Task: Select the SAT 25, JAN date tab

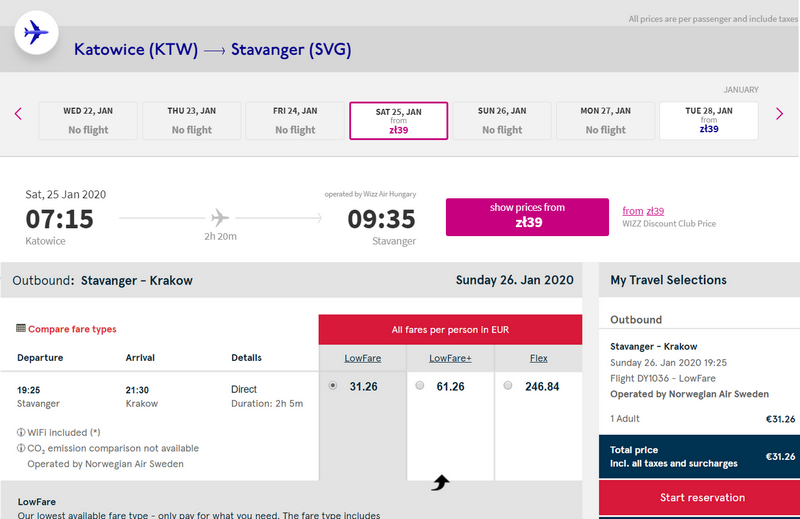Action: coord(398,120)
